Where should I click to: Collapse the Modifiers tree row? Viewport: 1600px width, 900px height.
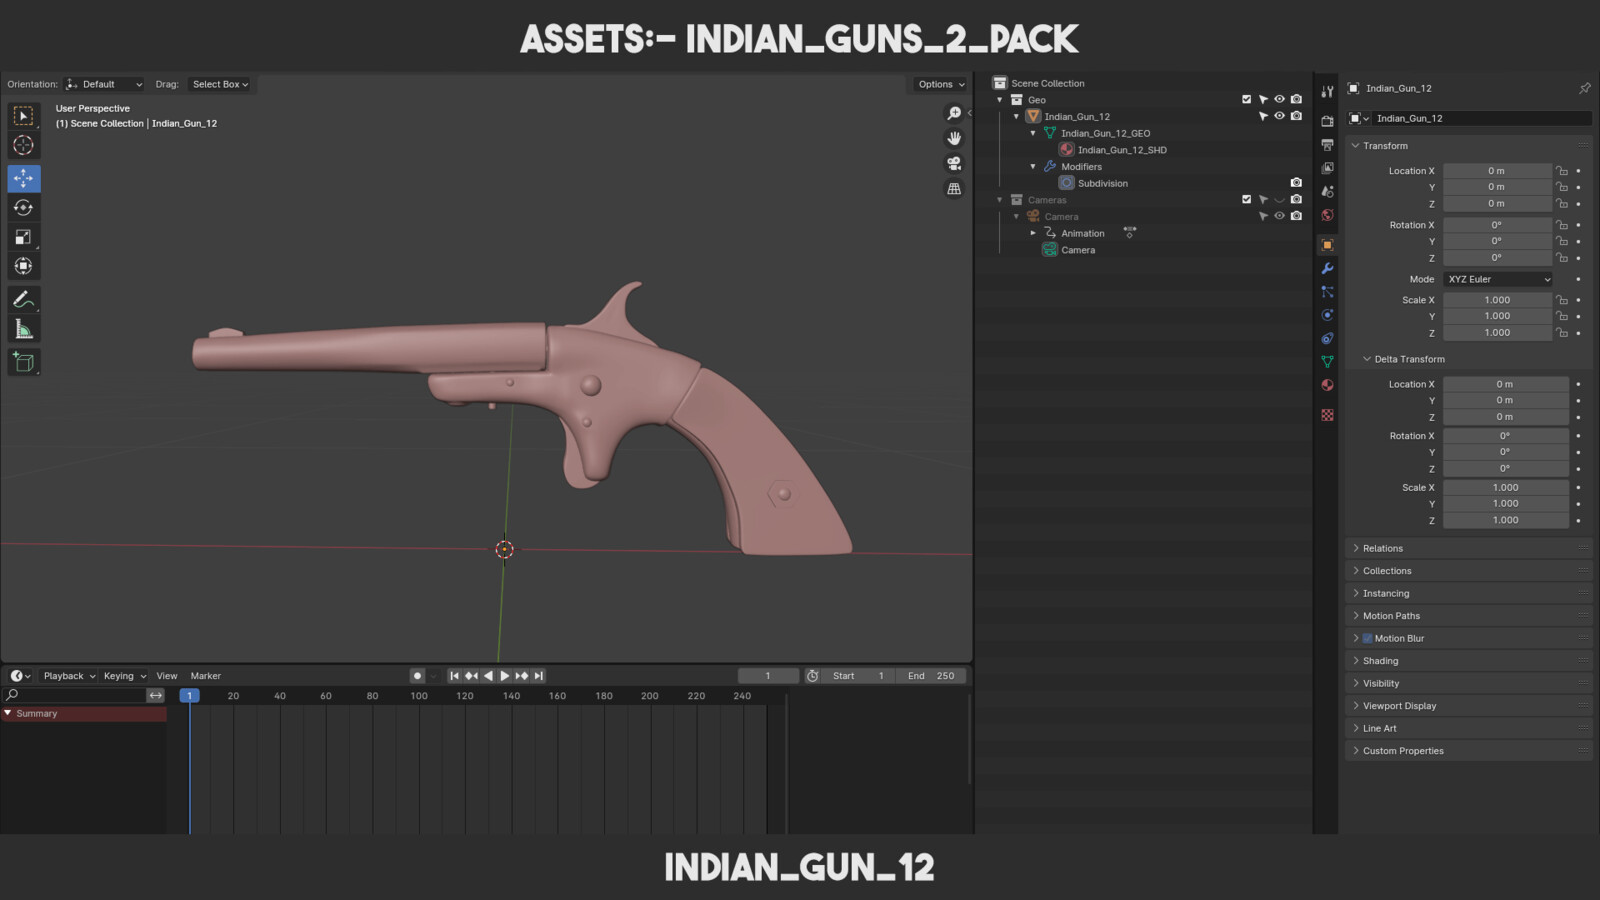click(x=1033, y=166)
